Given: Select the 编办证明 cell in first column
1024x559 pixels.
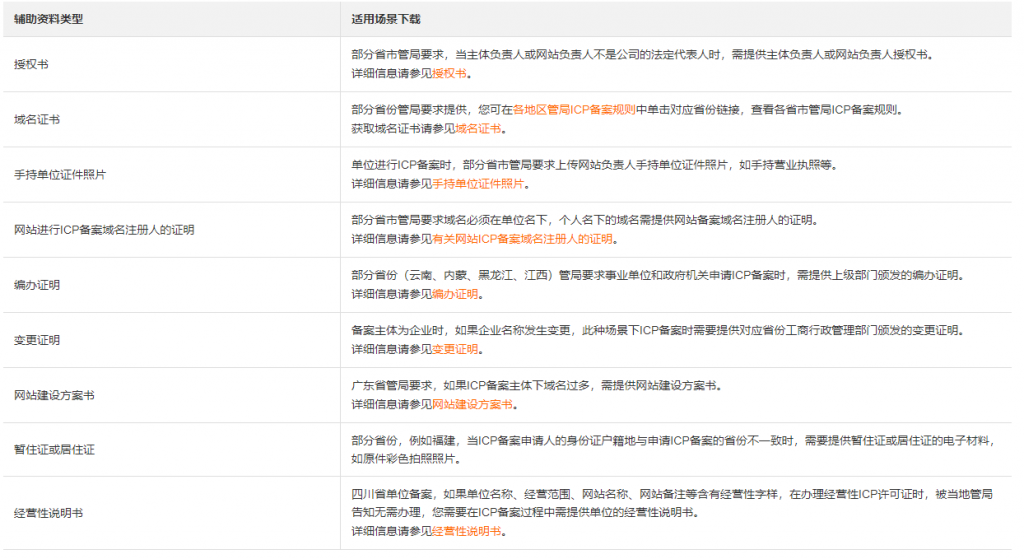Looking at the screenshot, I should (37, 285).
